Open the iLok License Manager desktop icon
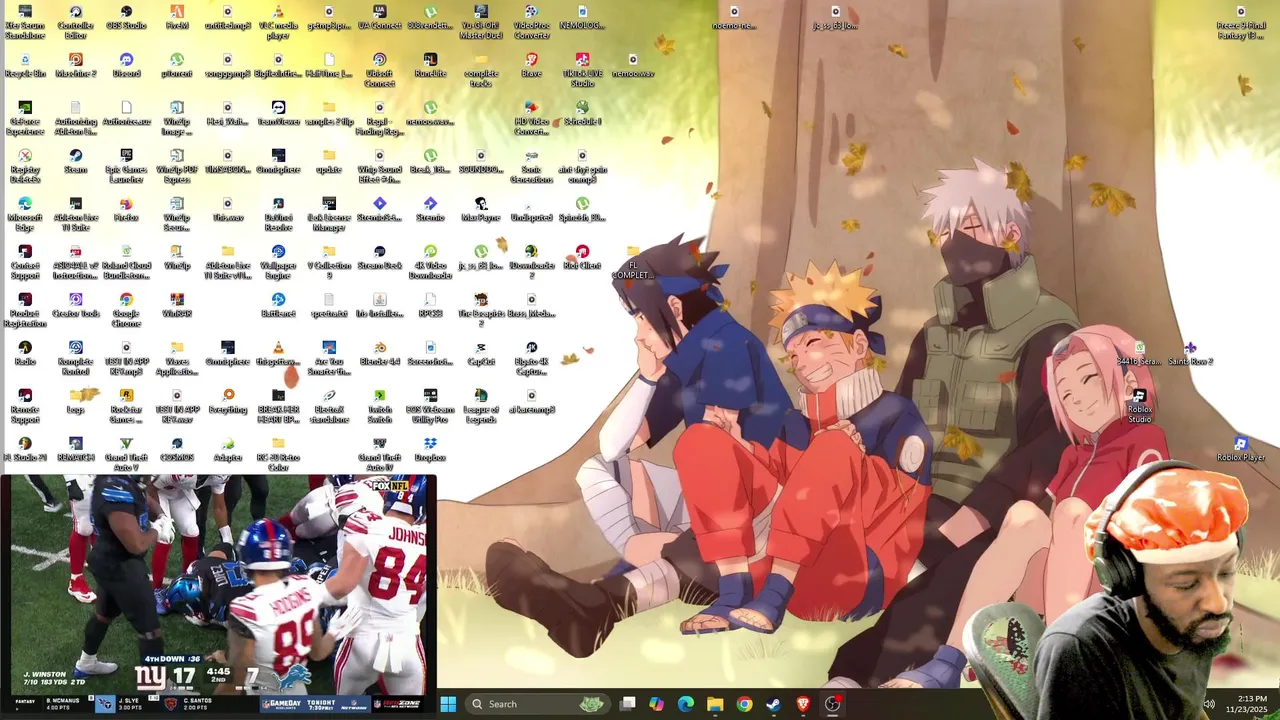 tap(329, 214)
